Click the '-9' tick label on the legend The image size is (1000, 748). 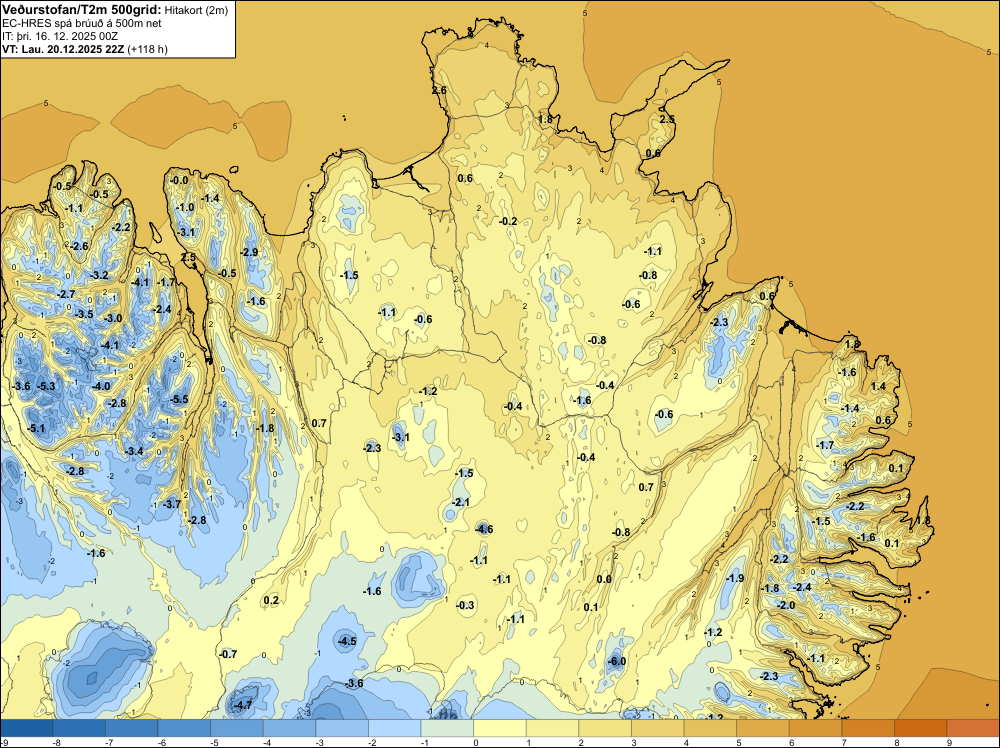coord(4,742)
